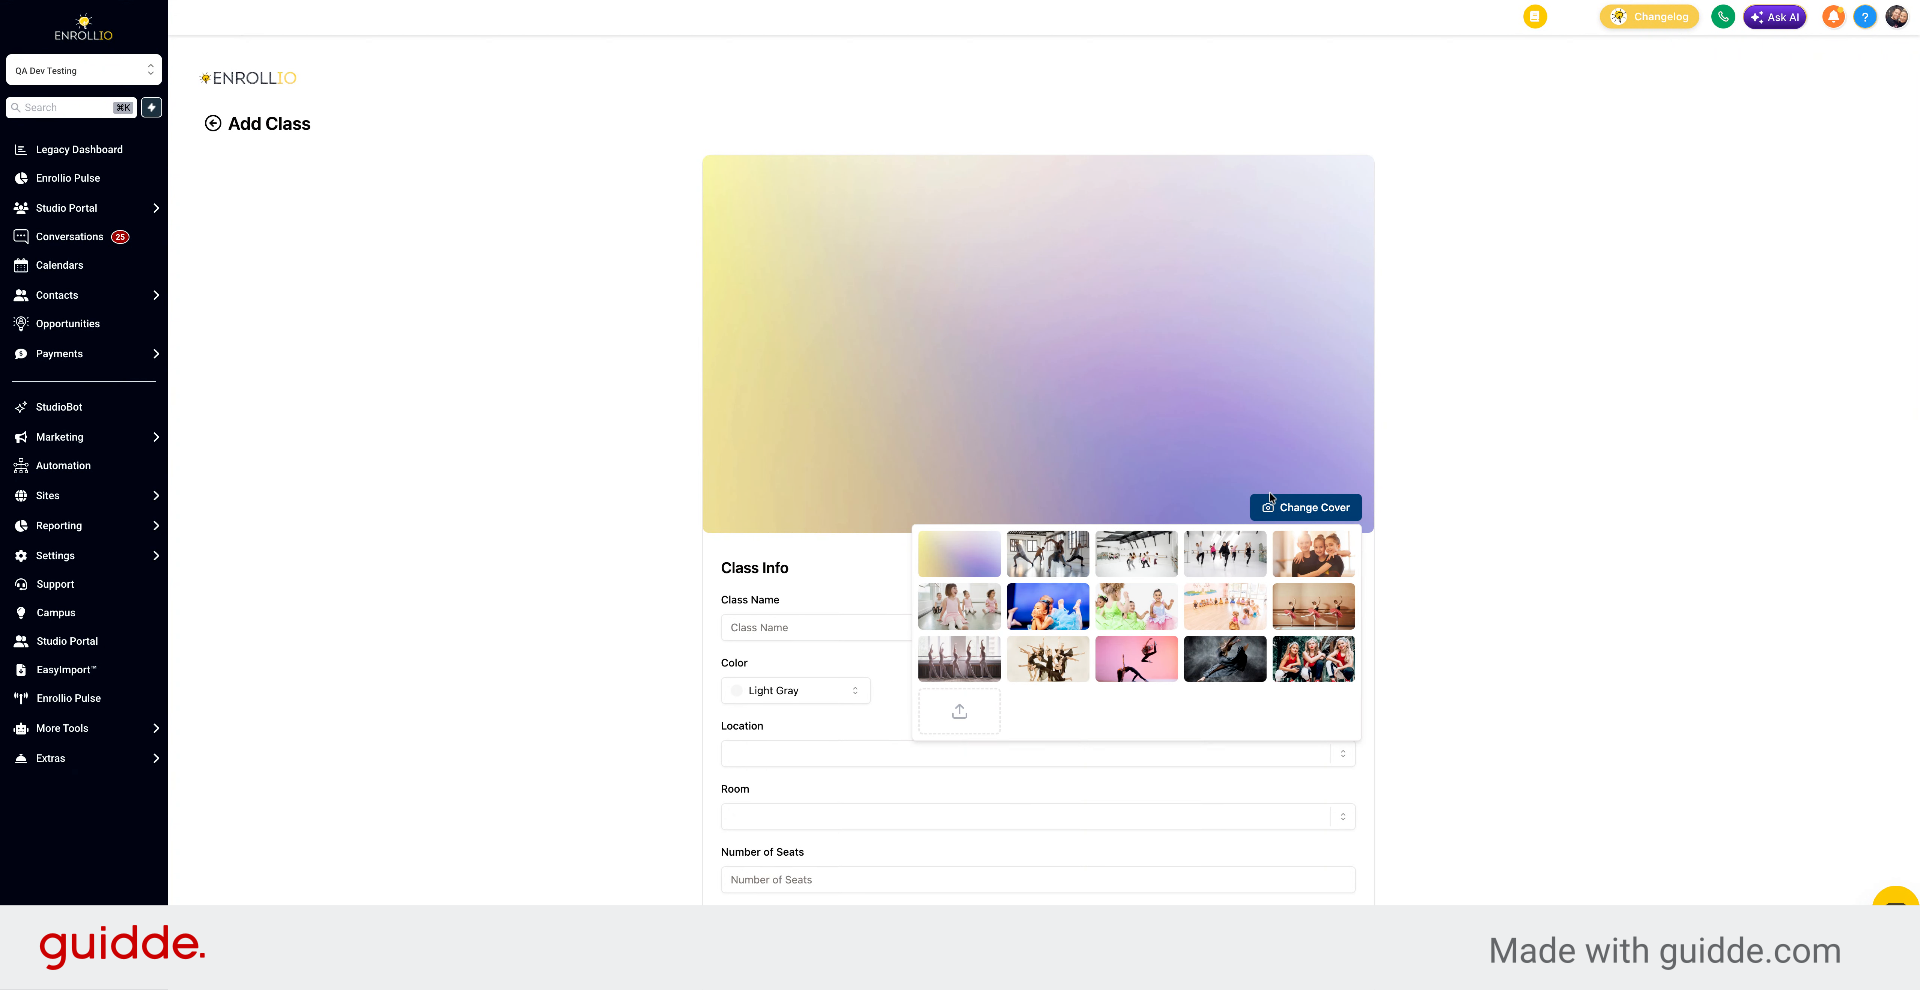This screenshot has height=990, width=1920.
Task: Open the user profile avatar
Action: pos(1896,17)
